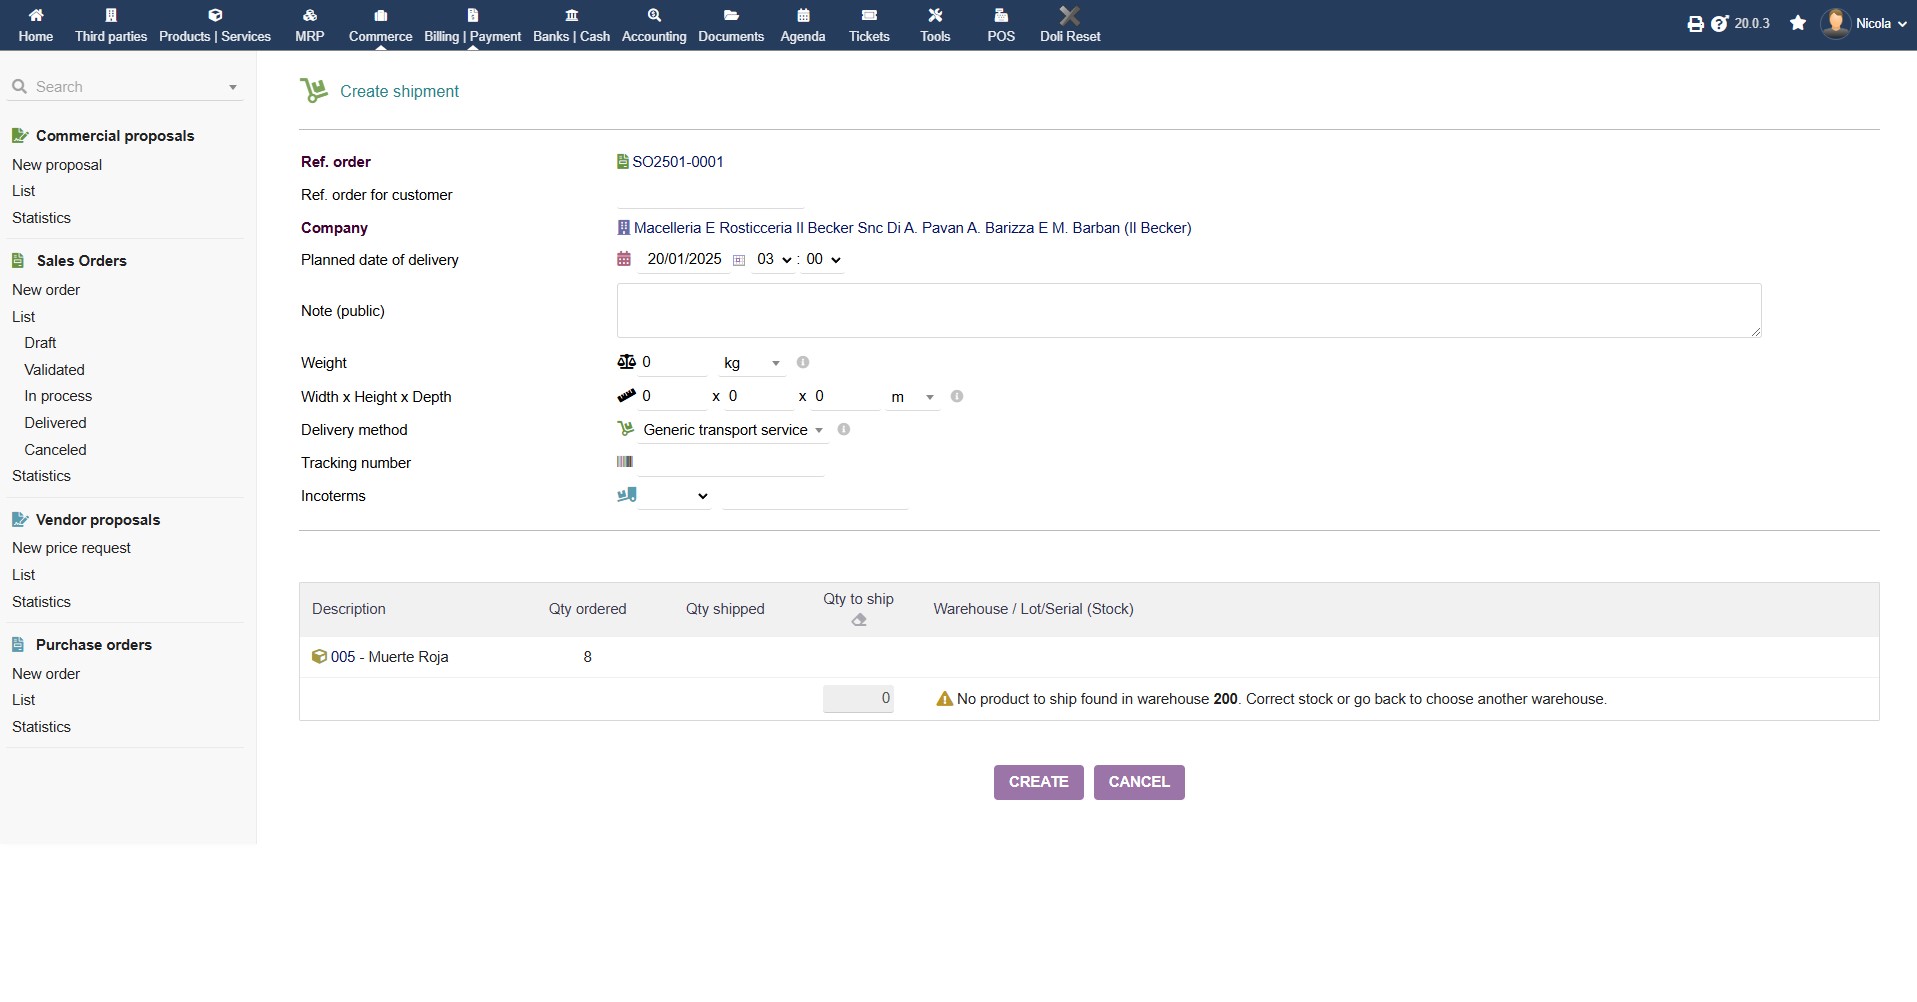
Task: Open the Incoterms select box
Action: [675, 496]
